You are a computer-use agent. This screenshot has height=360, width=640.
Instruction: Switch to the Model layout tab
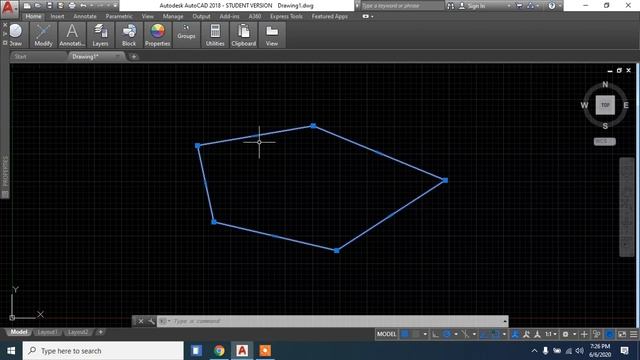click(x=19, y=332)
